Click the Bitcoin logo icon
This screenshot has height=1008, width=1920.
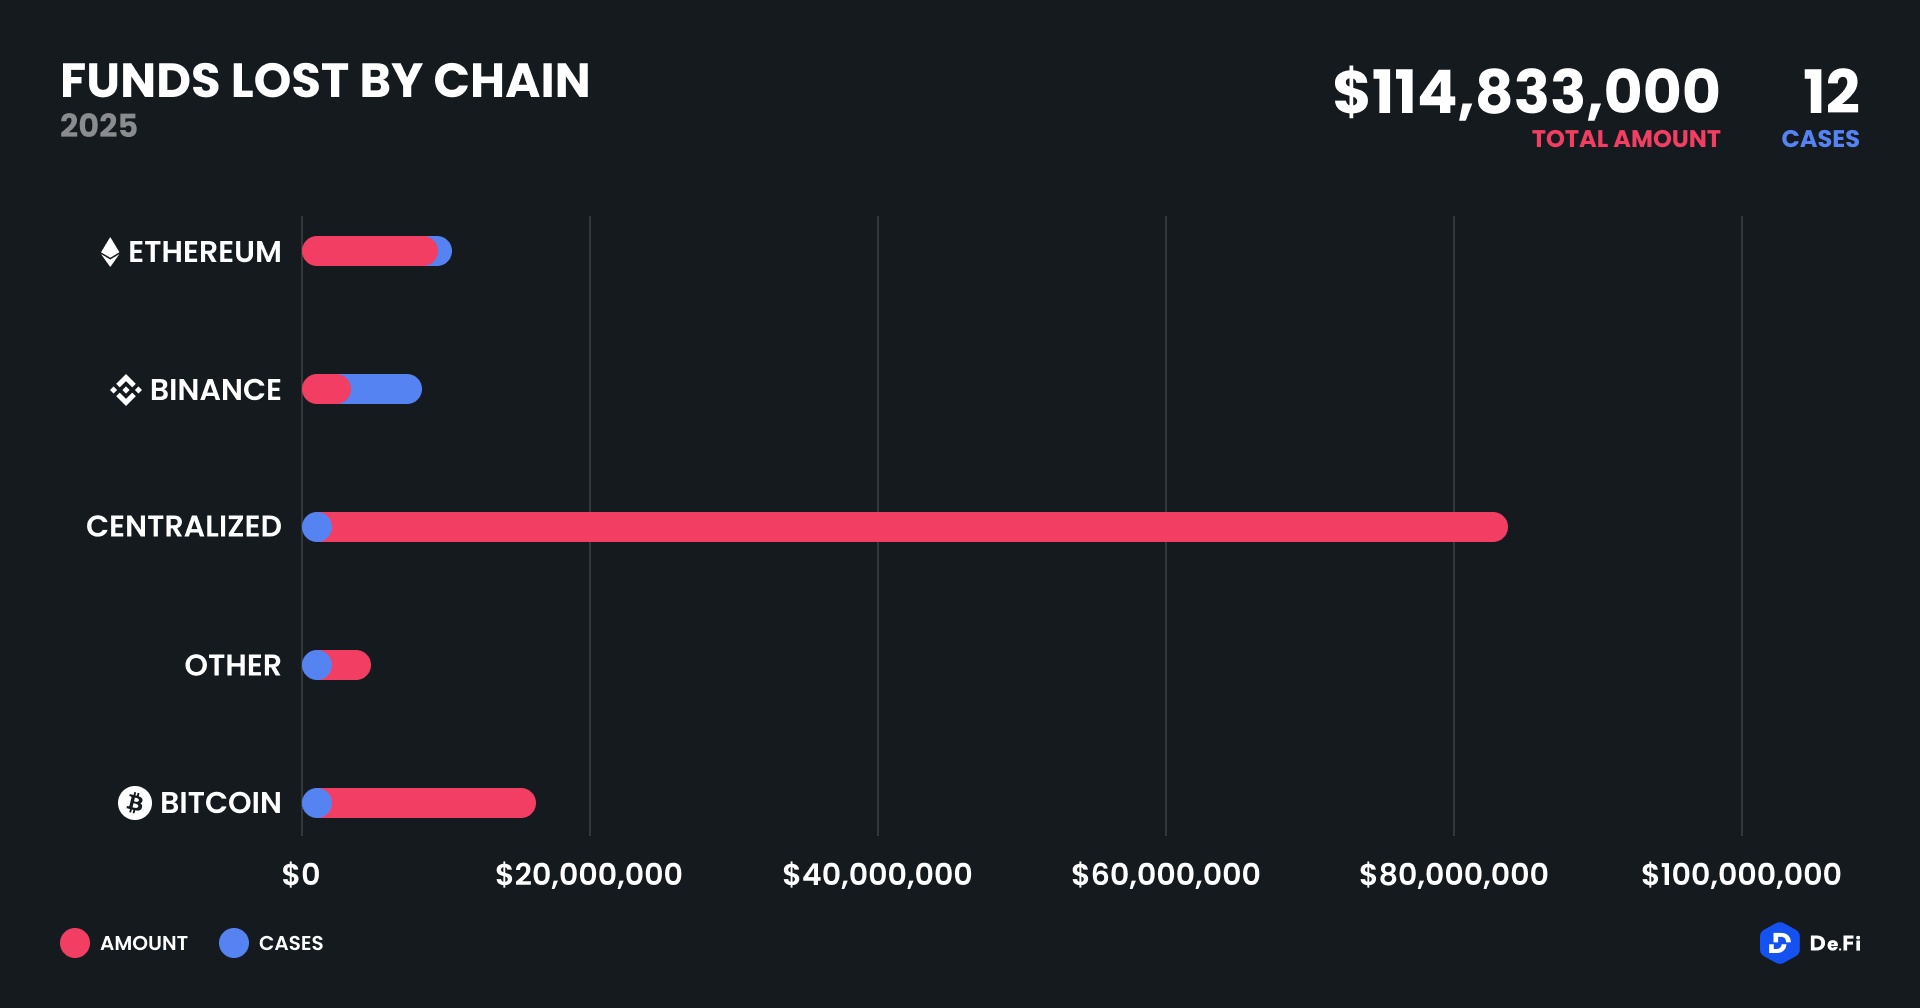tap(135, 803)
